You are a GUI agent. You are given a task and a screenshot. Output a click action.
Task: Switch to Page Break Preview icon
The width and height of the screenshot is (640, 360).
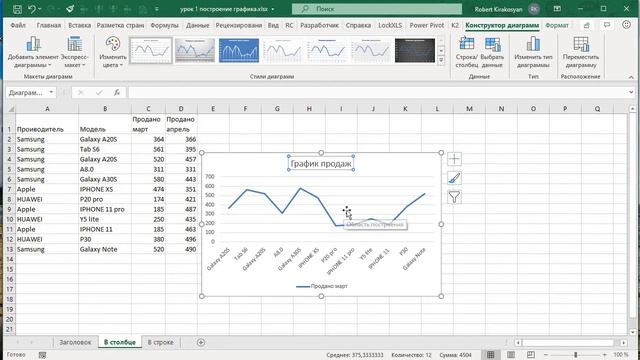point(531,355)
